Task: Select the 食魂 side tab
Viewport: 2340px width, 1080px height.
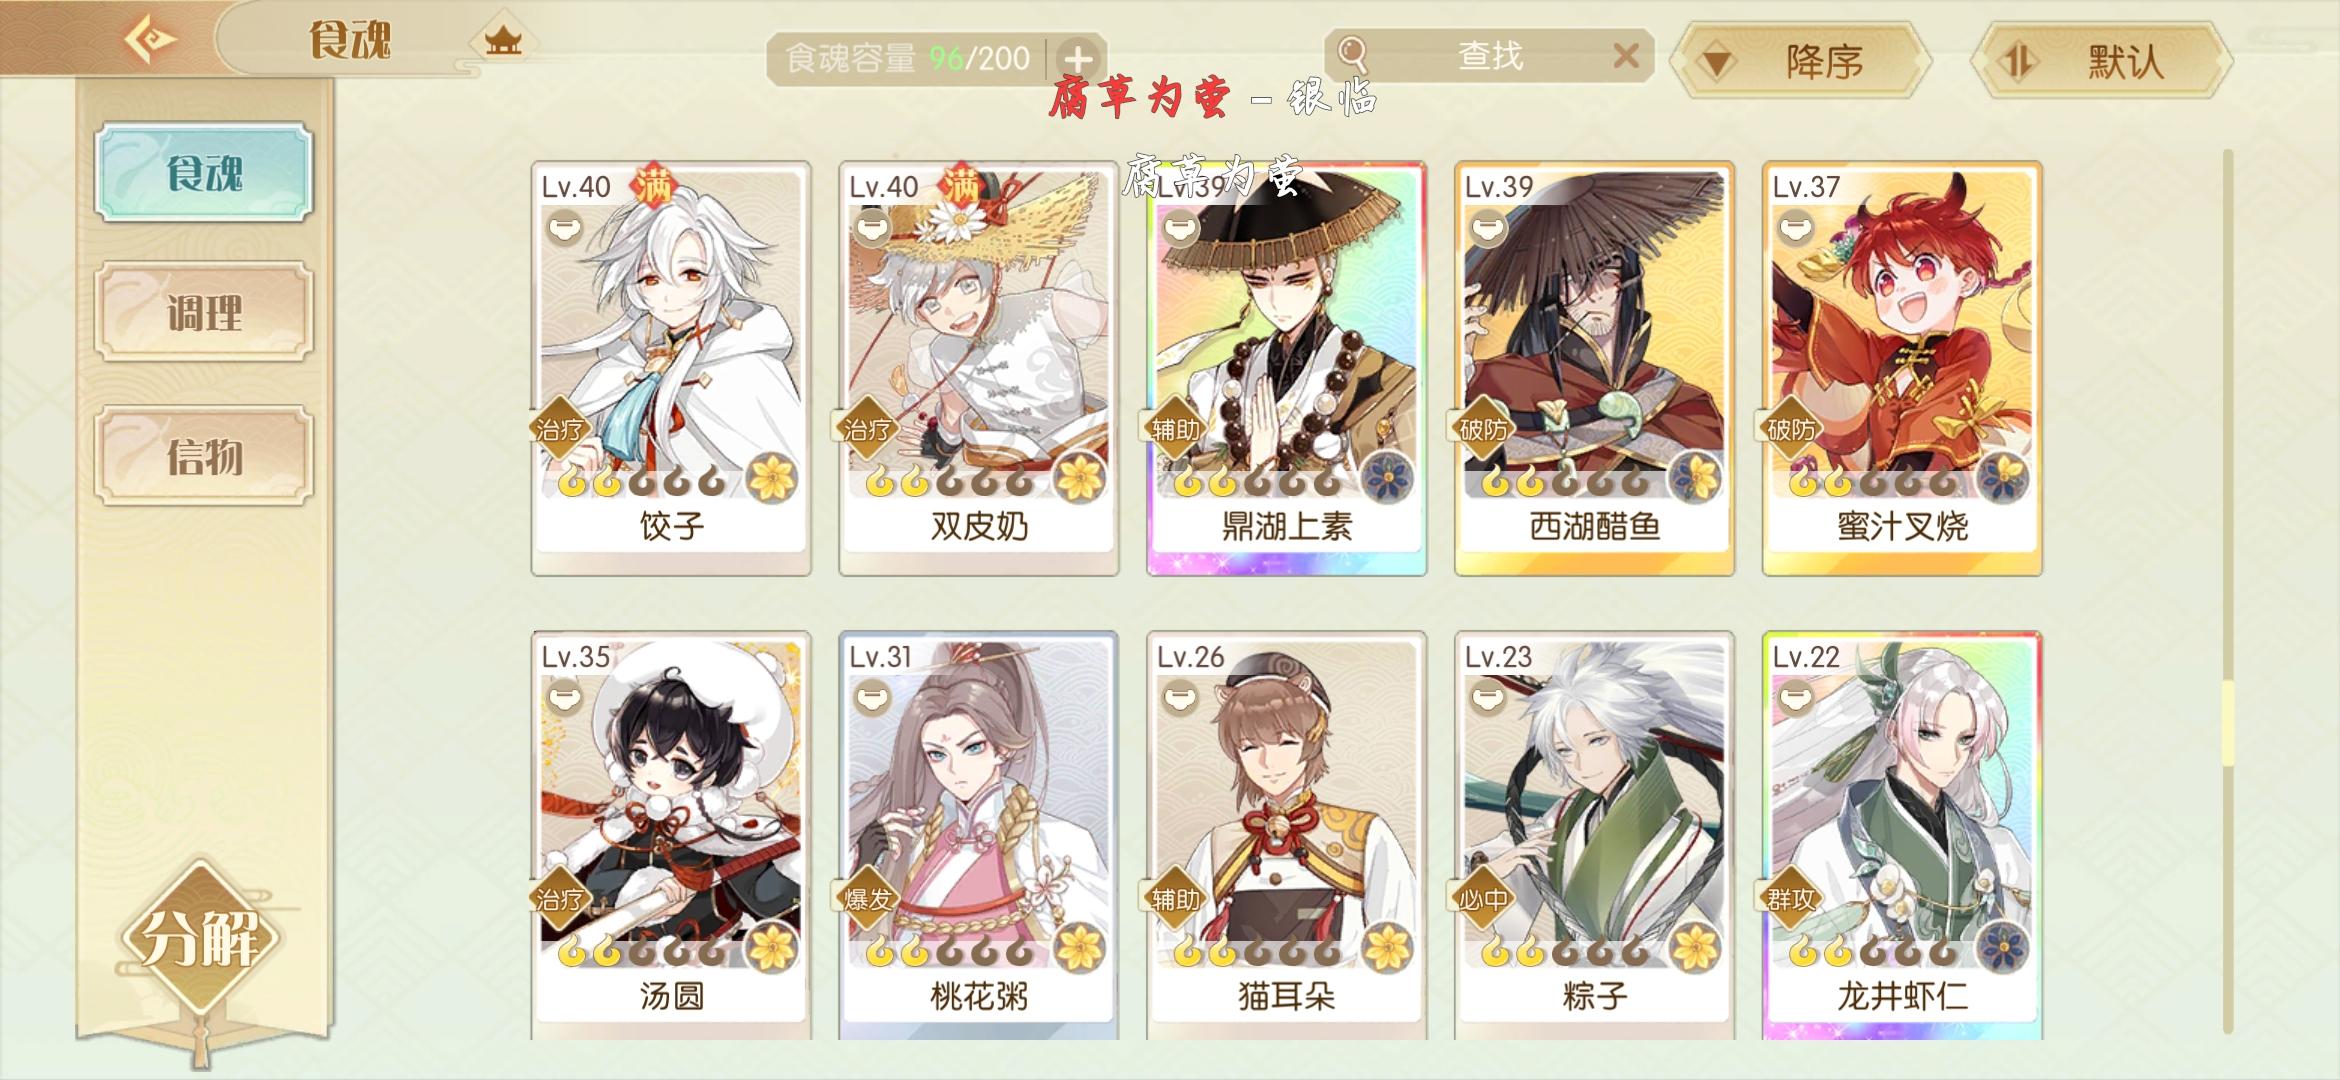Action: point(205,172)
